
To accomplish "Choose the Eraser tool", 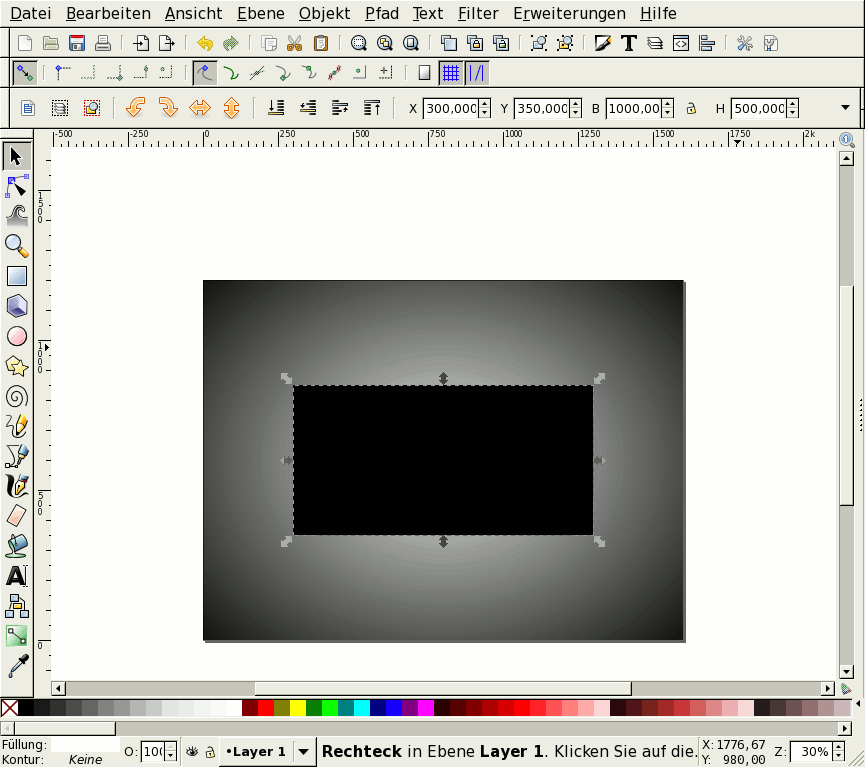I will point(17,516).
